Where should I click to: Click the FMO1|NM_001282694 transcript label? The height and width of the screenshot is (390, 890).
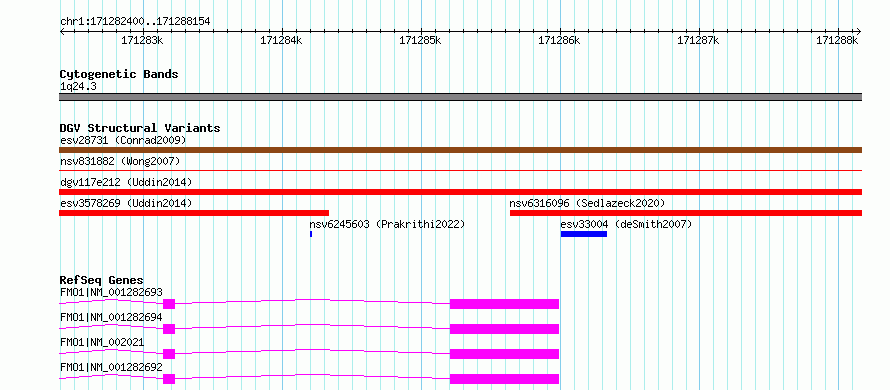[111, 317]
